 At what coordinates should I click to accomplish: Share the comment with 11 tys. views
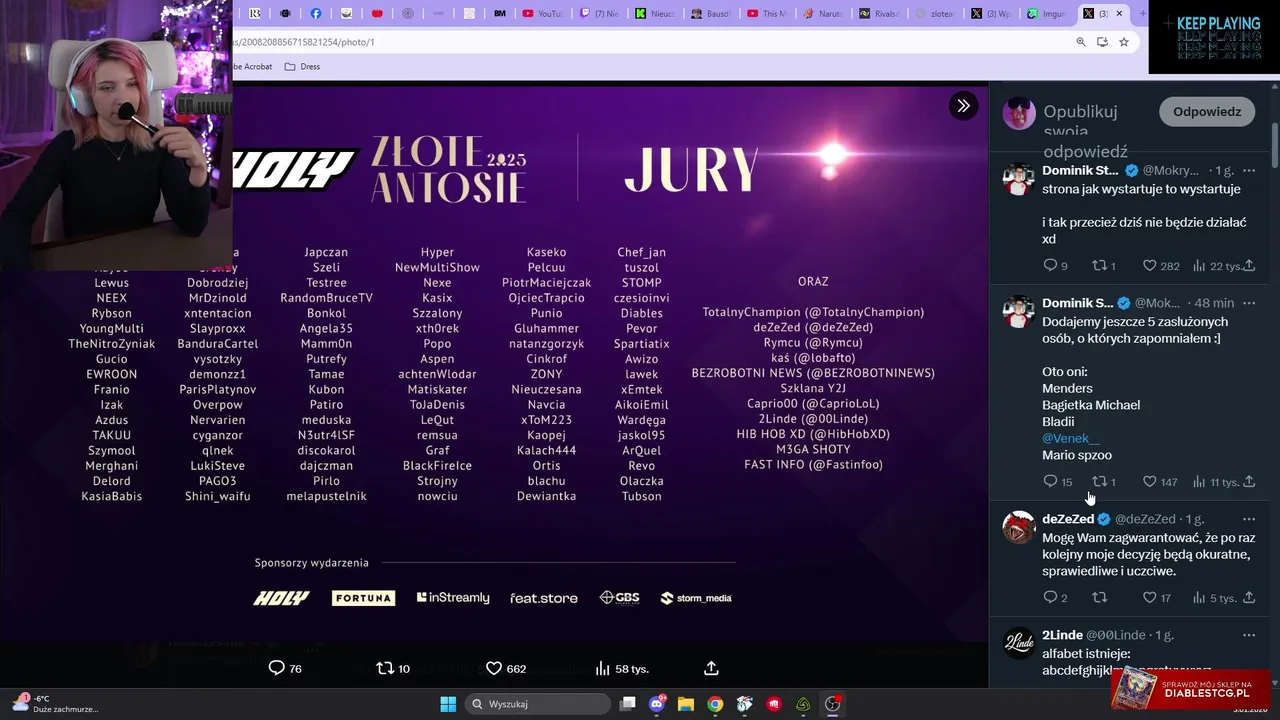[1249, 482]
